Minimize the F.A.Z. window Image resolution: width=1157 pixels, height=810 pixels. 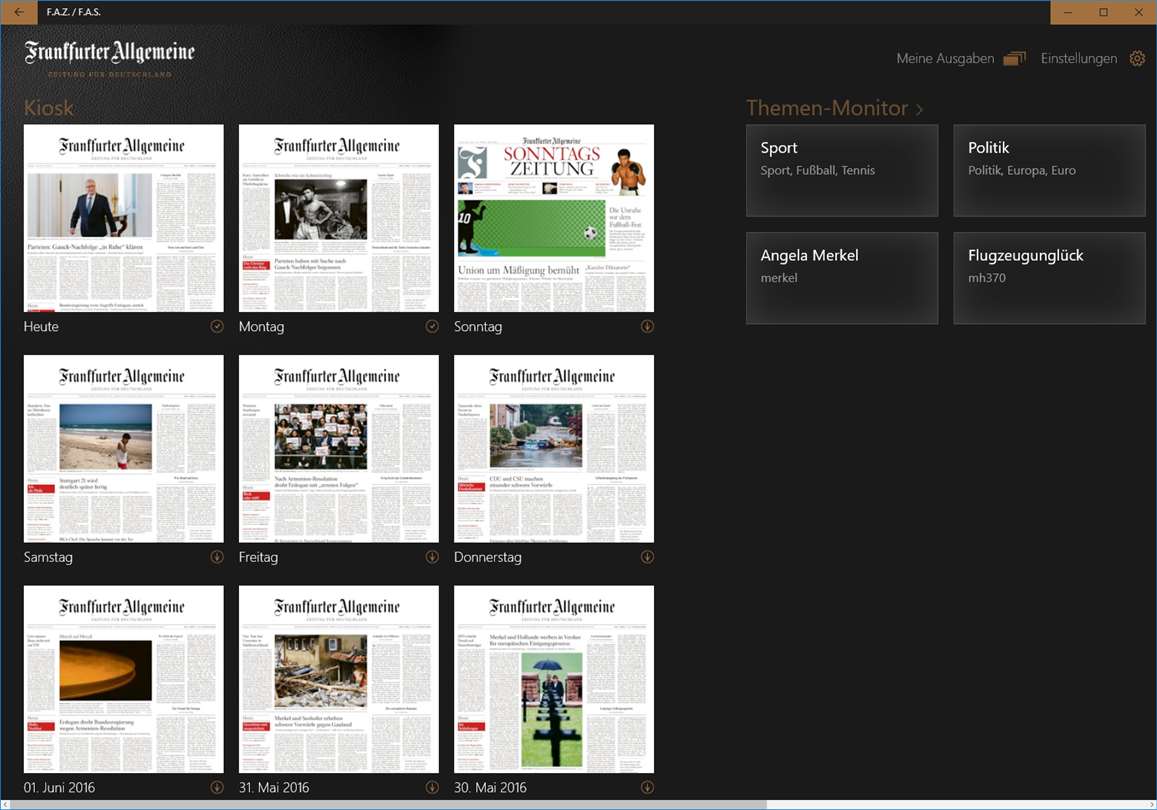(1068, 12)
